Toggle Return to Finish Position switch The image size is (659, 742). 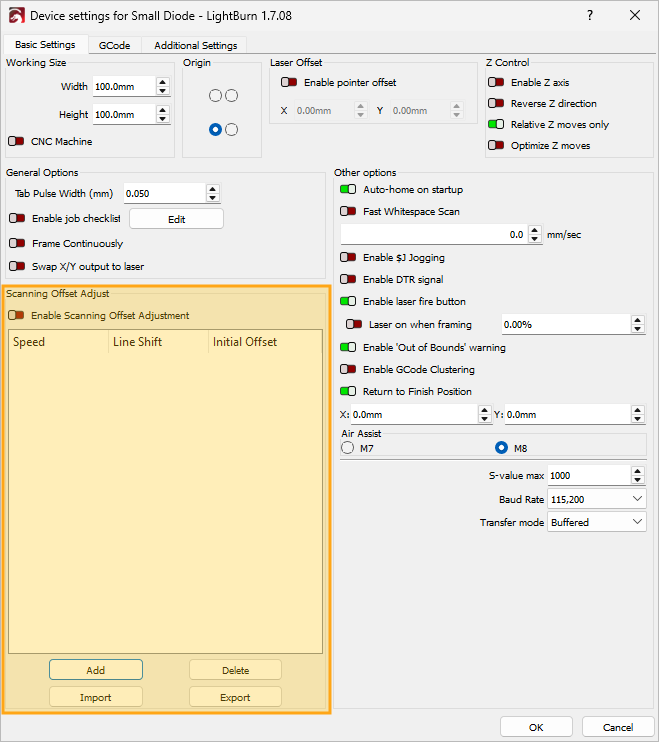point(348,391)
